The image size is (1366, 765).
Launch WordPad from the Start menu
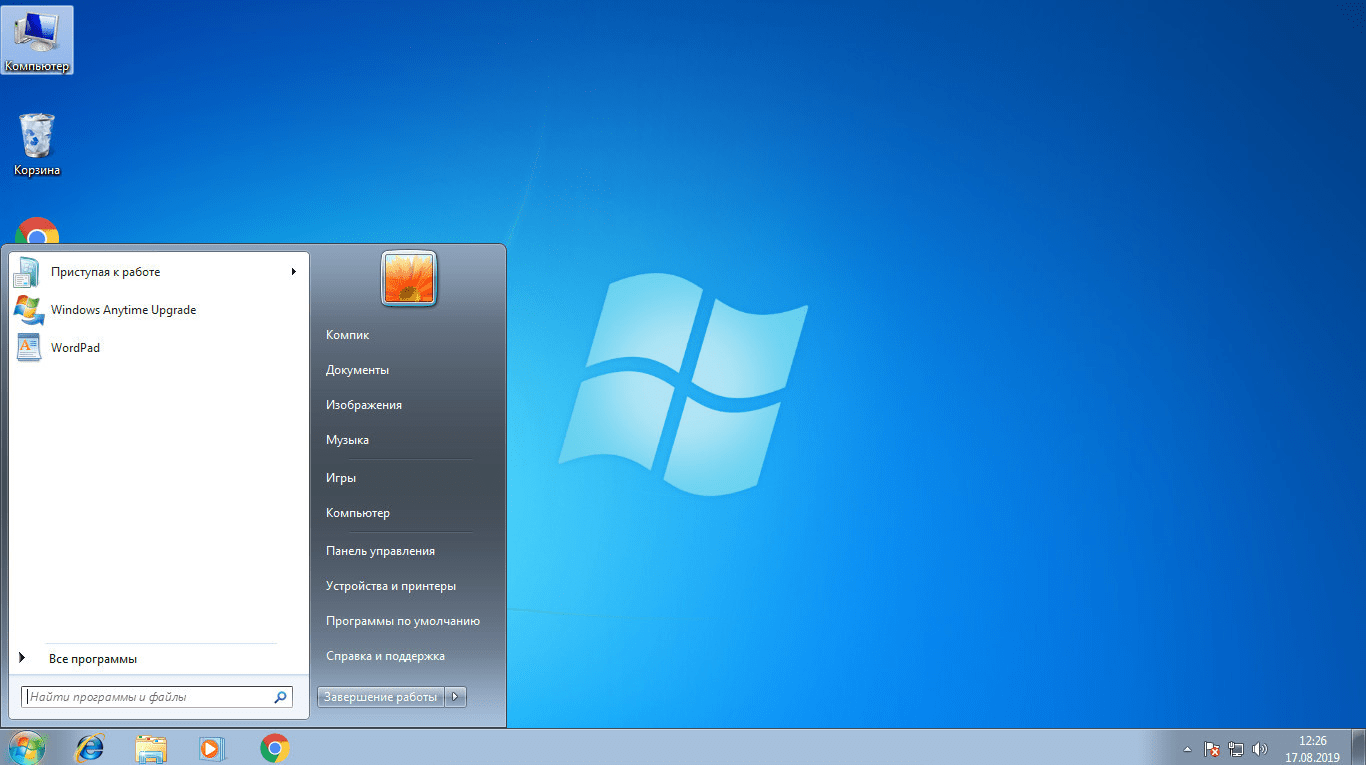click(75, 348)
